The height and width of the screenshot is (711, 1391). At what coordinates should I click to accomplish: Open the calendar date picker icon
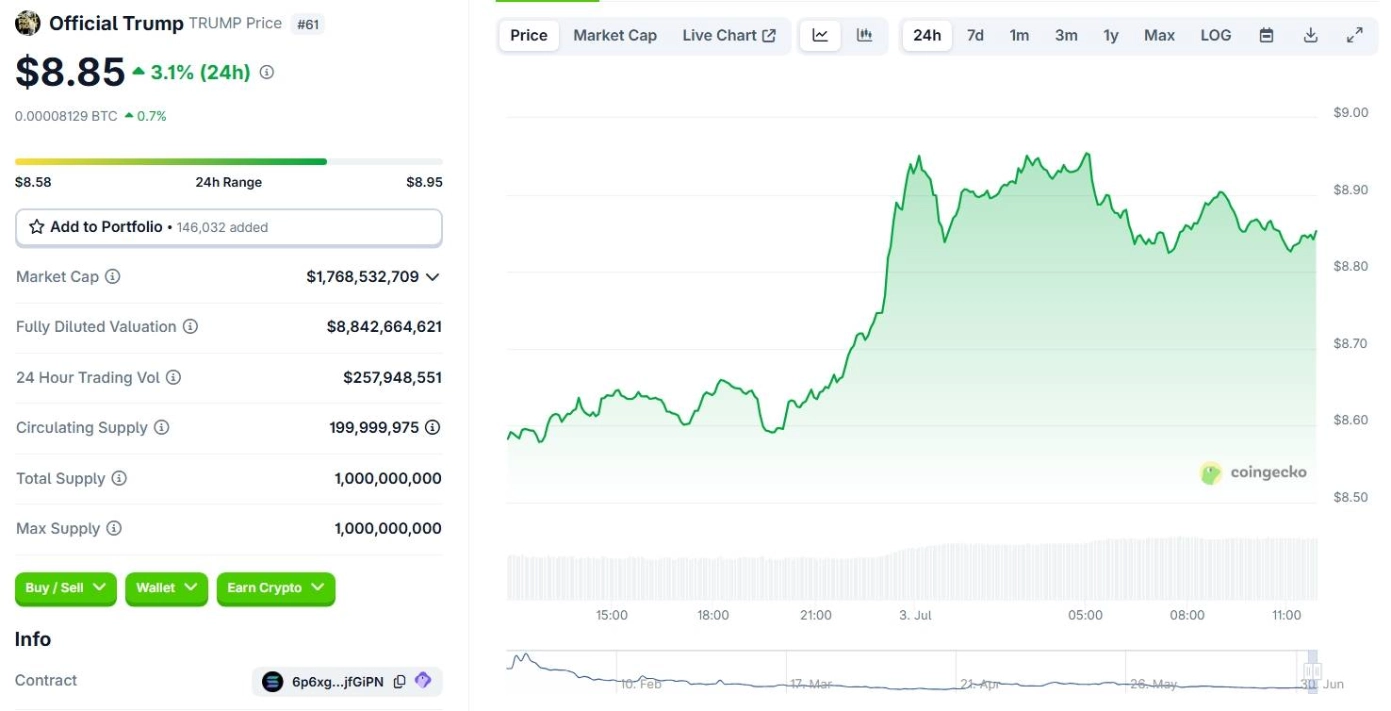[x=1266, y=35]
